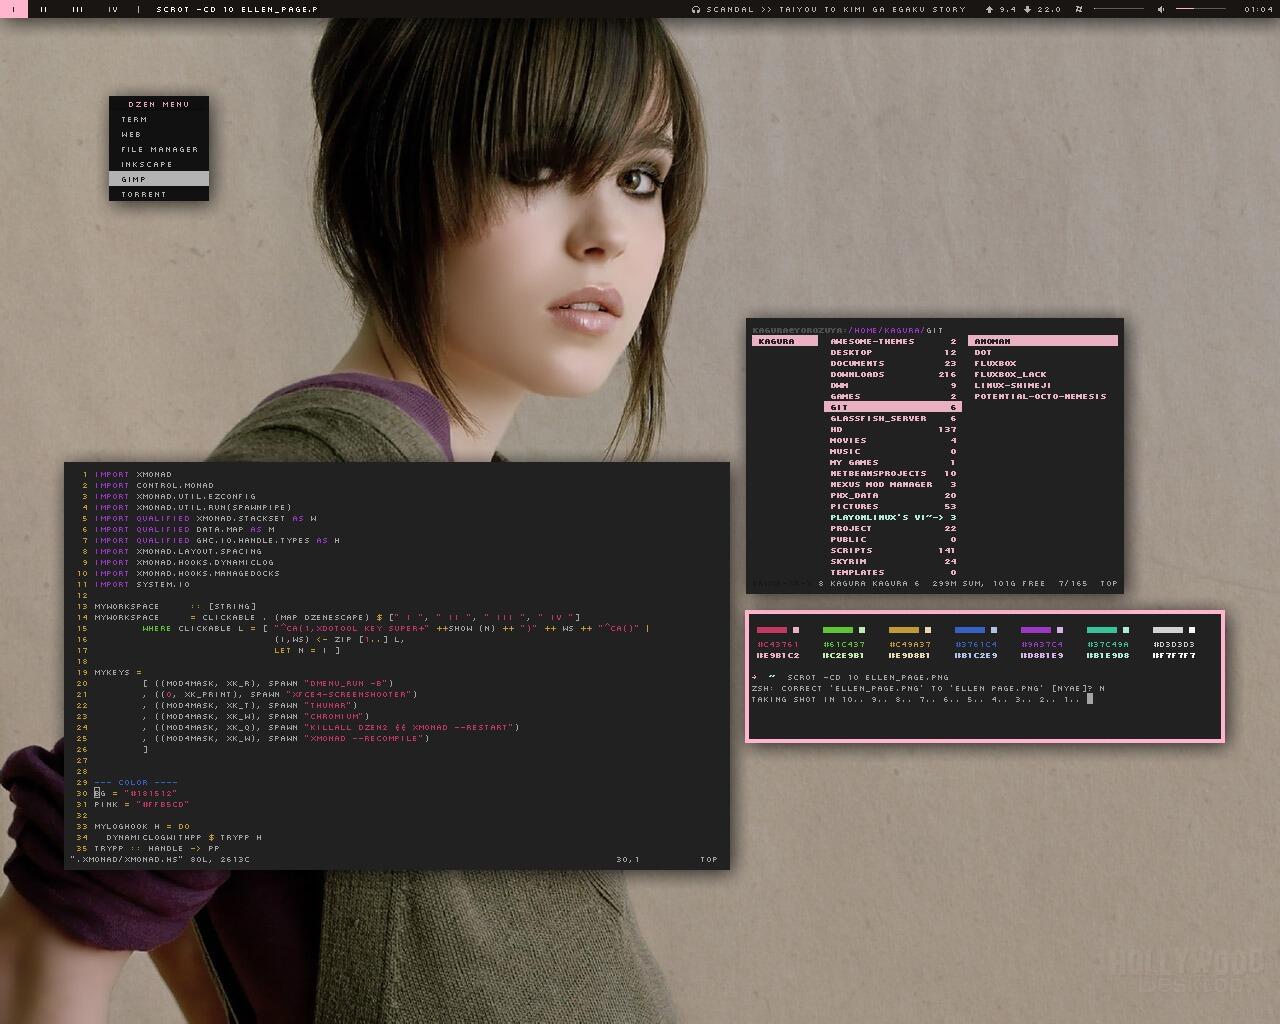
Task: Switch to workspace II
Action: (x=44, y=9)
